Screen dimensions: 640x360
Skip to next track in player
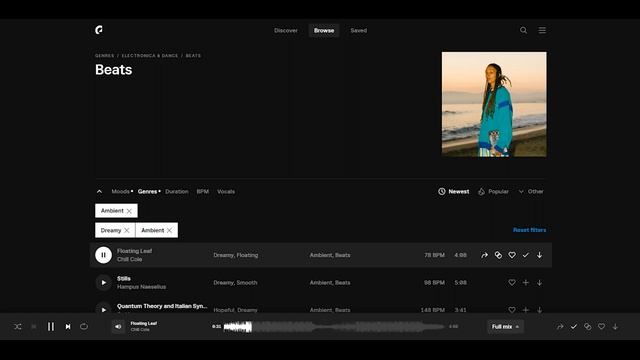(x=68, y=327)
